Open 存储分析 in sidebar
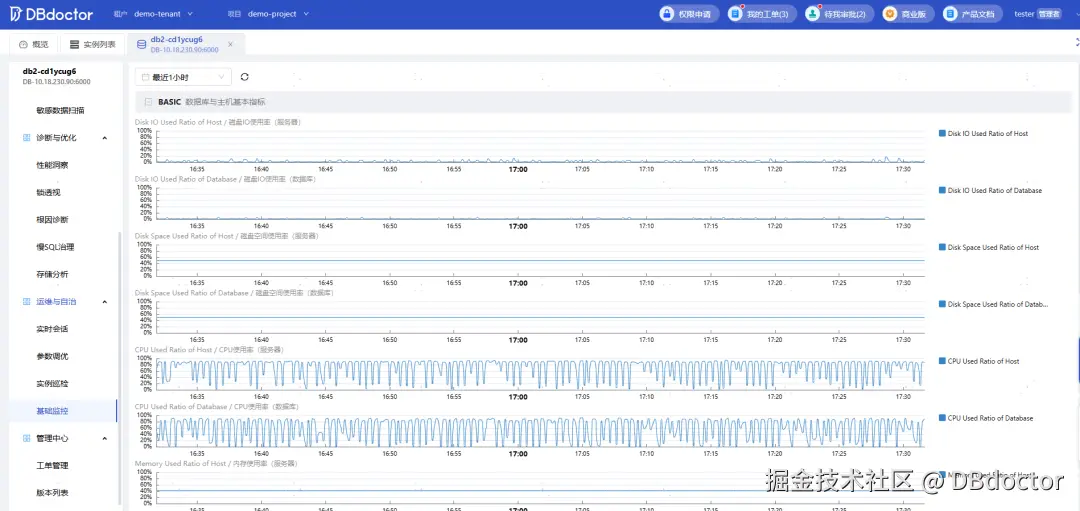 click(x=52, y=274)
